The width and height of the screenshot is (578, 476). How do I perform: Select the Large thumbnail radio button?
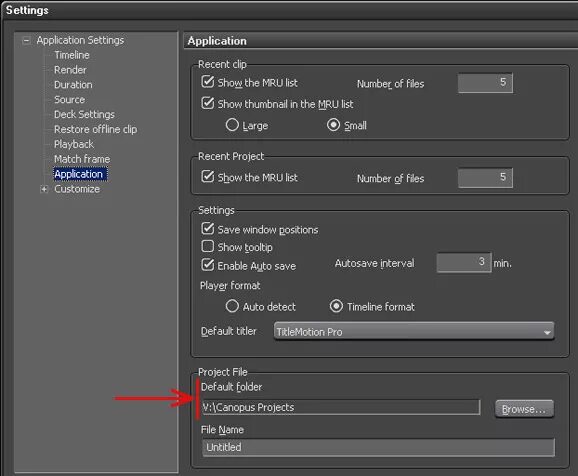click(232, 125)
